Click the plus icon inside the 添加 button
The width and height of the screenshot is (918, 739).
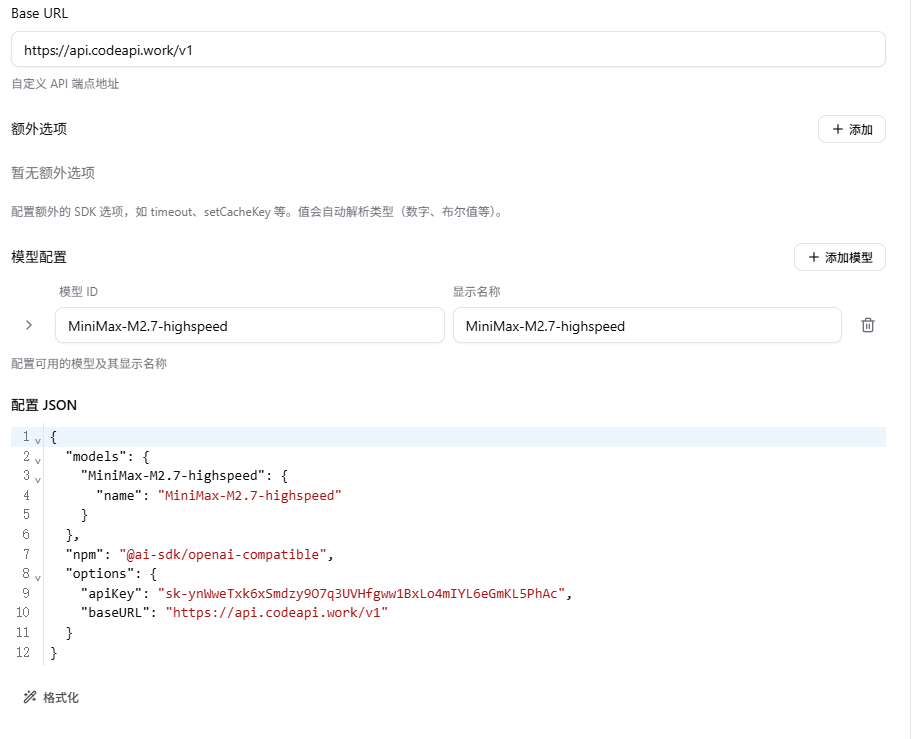[840, 129]
